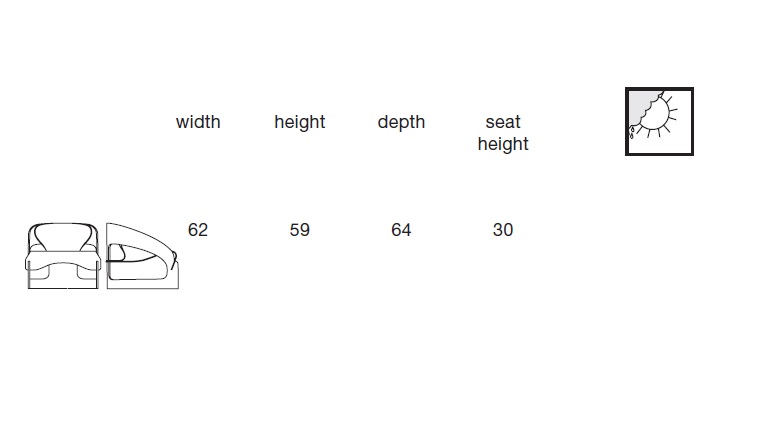Select the height value 59
This screenshot has height=421, width=773.
point(300,230)
